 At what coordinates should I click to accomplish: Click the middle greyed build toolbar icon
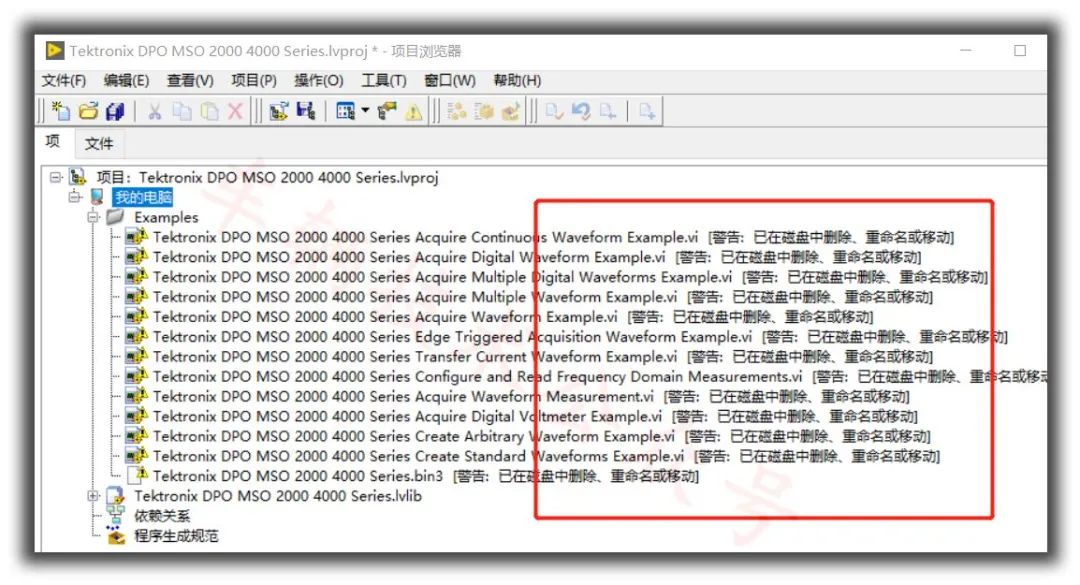484,111
